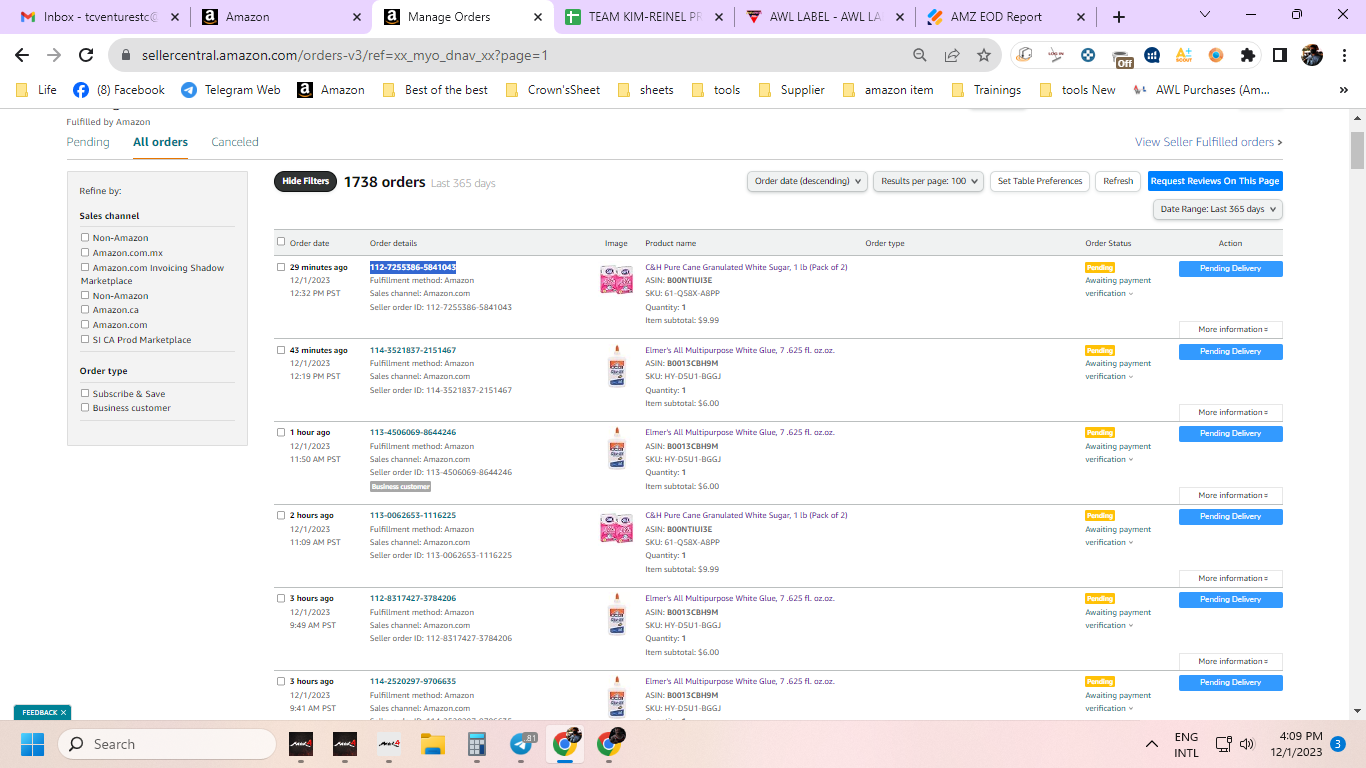Check the Subscribe & Save filter
The height and width of the screenshot is (768, 1366).
point(85,394)
